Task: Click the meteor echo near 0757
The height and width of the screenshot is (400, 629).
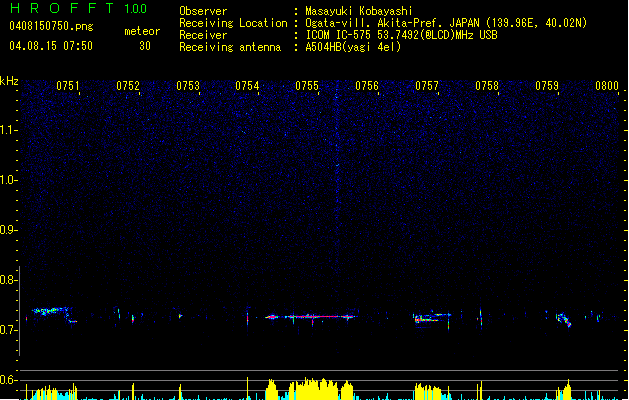Action: click(x=432, y=317)
